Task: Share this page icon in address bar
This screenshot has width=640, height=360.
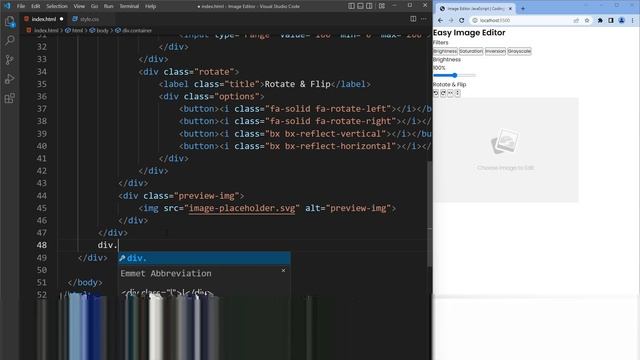Action: click(576, 20)
